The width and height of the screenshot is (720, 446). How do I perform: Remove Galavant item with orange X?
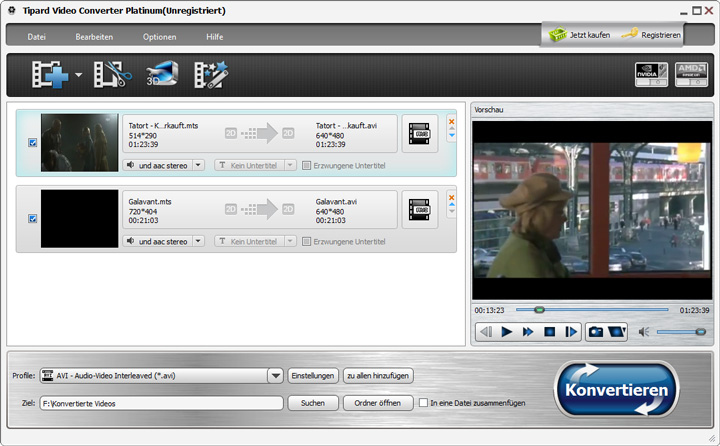451,198
